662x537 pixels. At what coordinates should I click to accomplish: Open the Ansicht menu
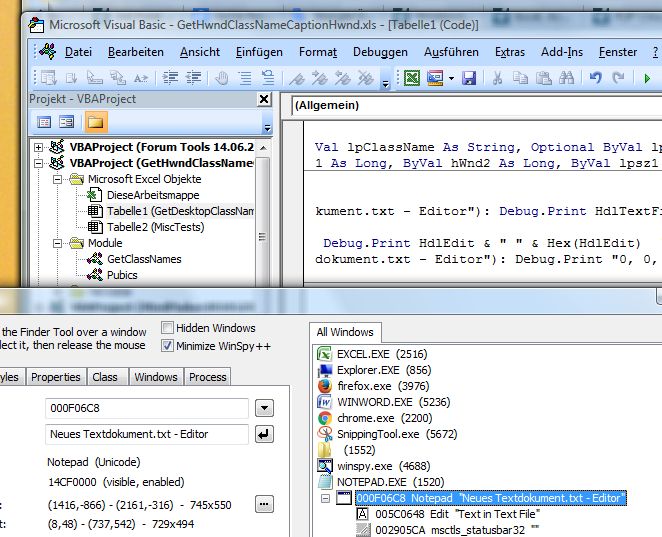(x=200, y=52)
